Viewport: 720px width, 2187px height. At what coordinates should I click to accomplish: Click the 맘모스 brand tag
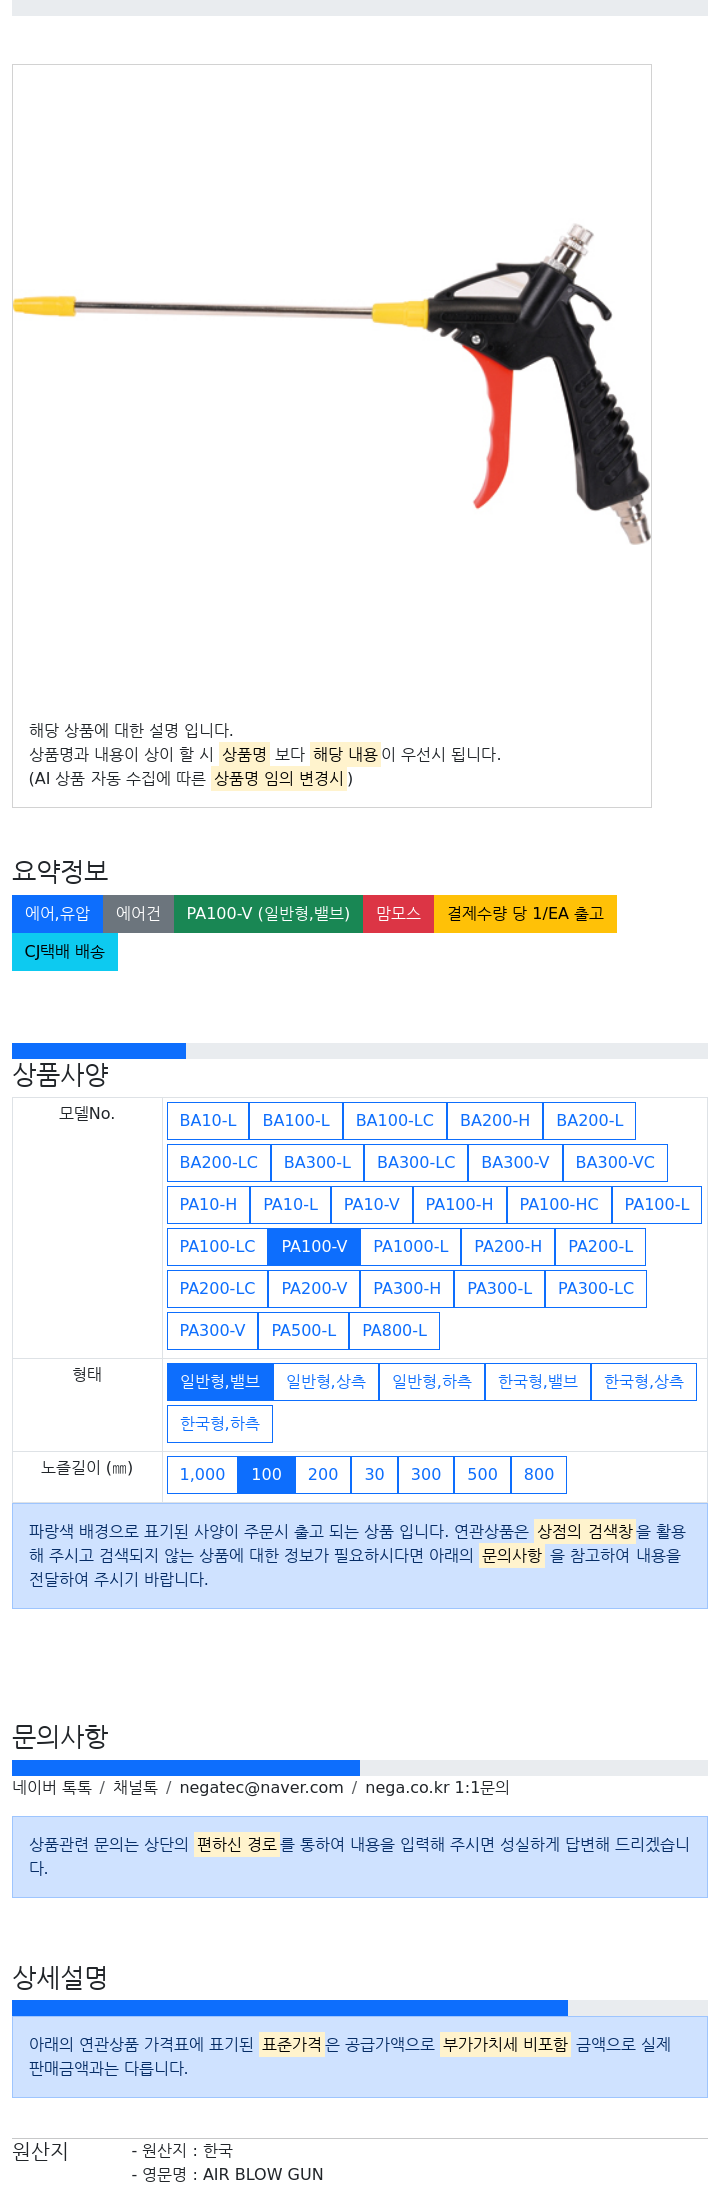[398, 914]
